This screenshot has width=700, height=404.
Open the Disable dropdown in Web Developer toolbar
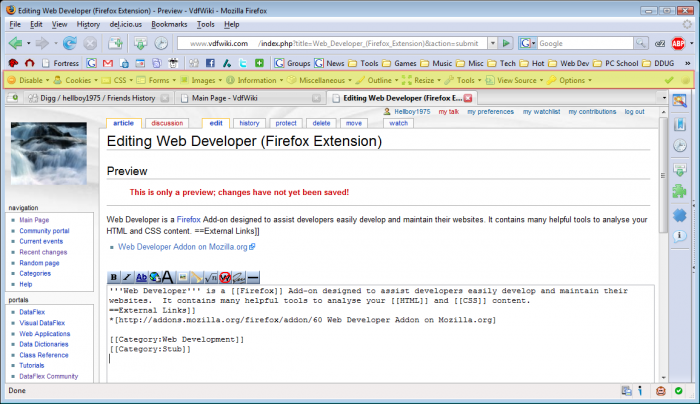tap(32, 80)
